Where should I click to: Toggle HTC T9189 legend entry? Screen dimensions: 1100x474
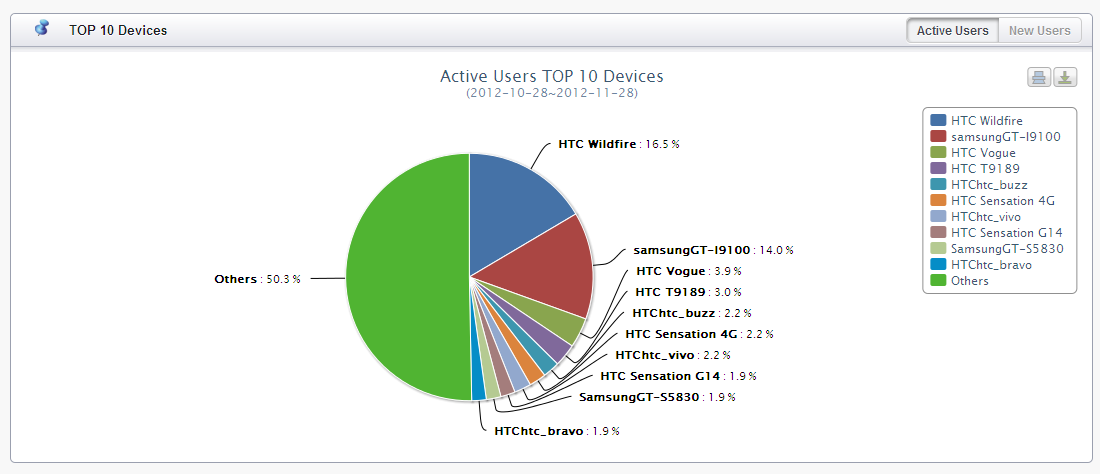coord(974,168)
